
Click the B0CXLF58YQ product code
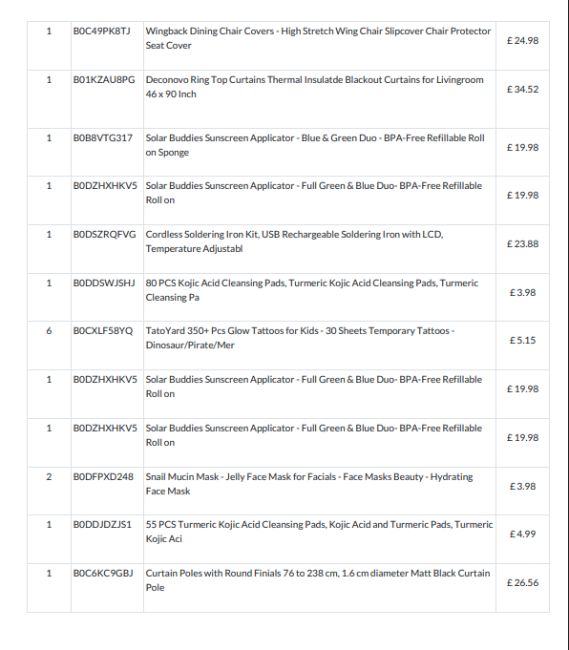point(103,331)
